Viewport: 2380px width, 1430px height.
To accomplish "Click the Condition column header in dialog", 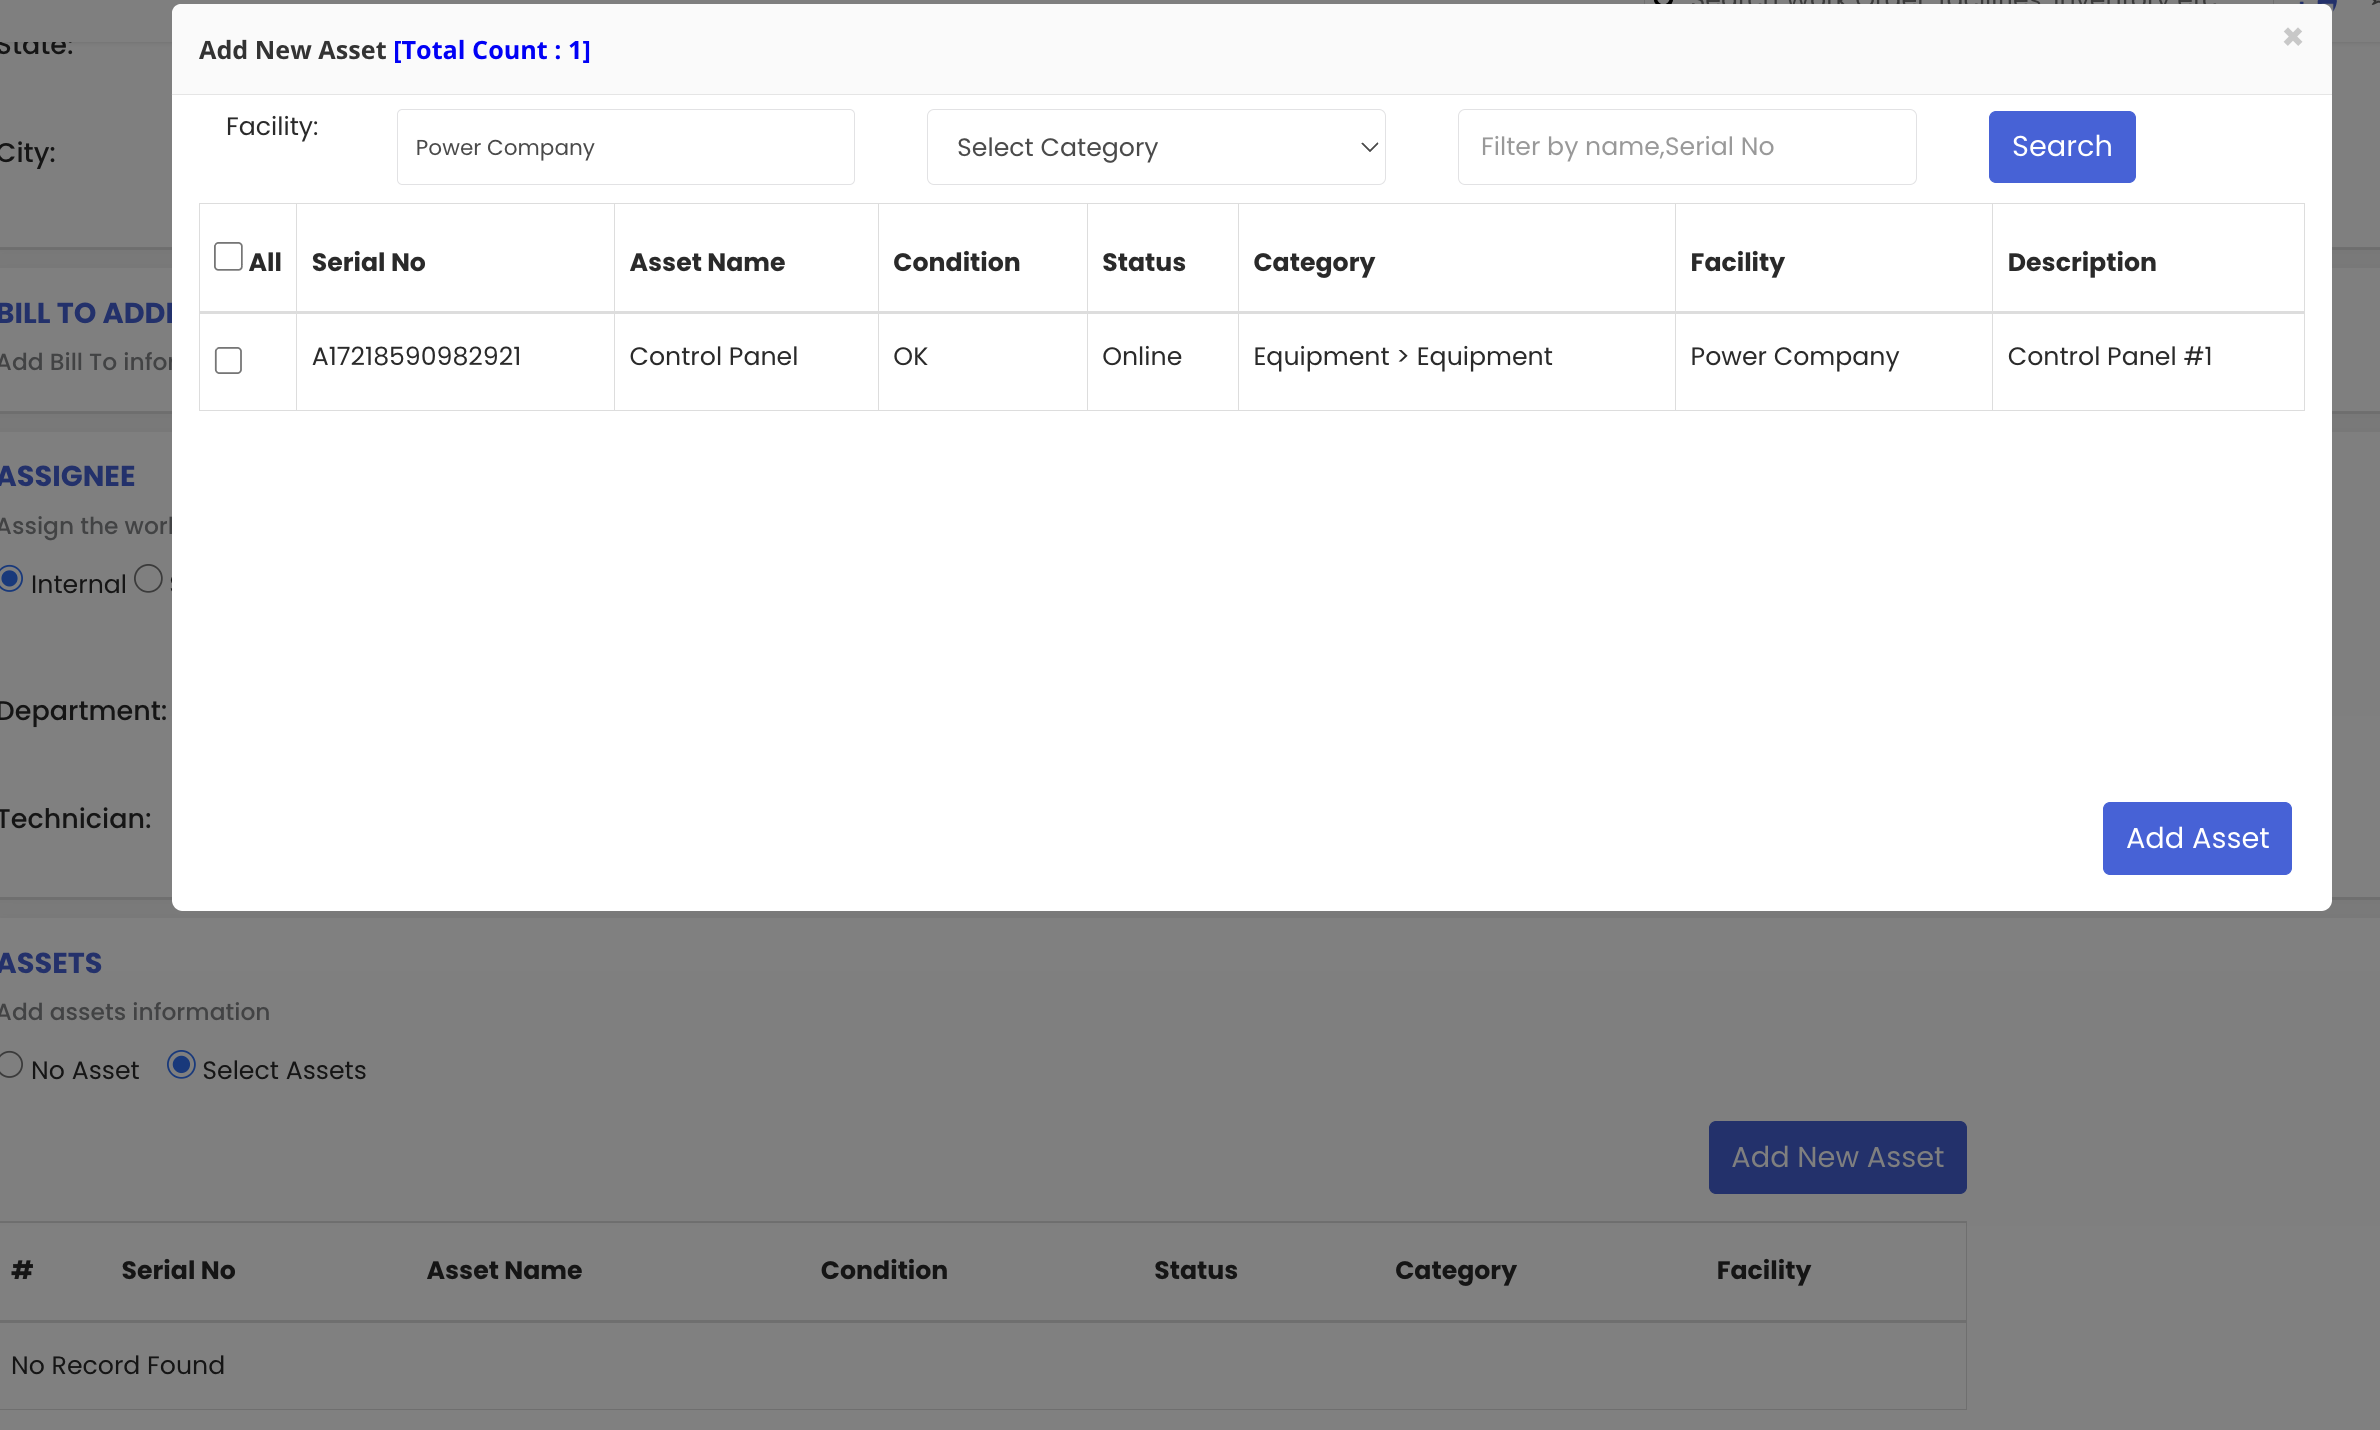I will click(955, 262).
